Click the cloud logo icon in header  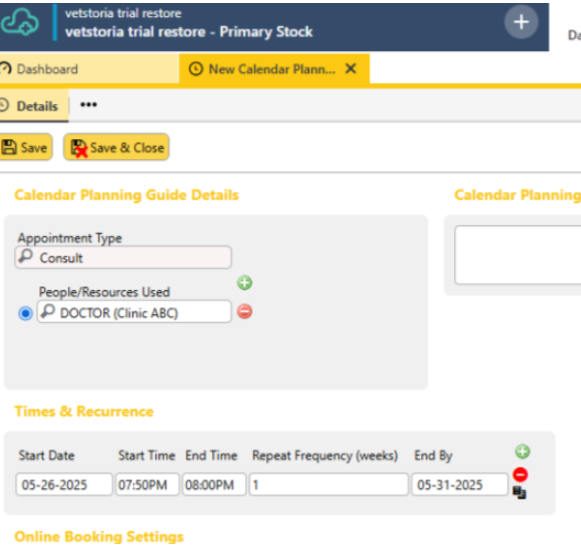point(20,23)
